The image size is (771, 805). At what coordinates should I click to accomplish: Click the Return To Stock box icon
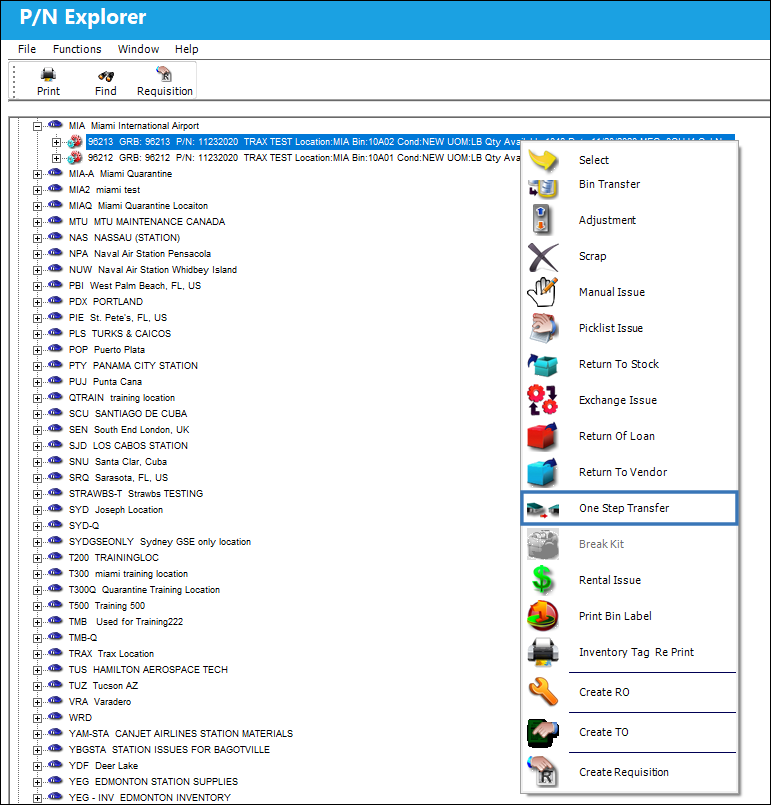[x=543, y=365]
